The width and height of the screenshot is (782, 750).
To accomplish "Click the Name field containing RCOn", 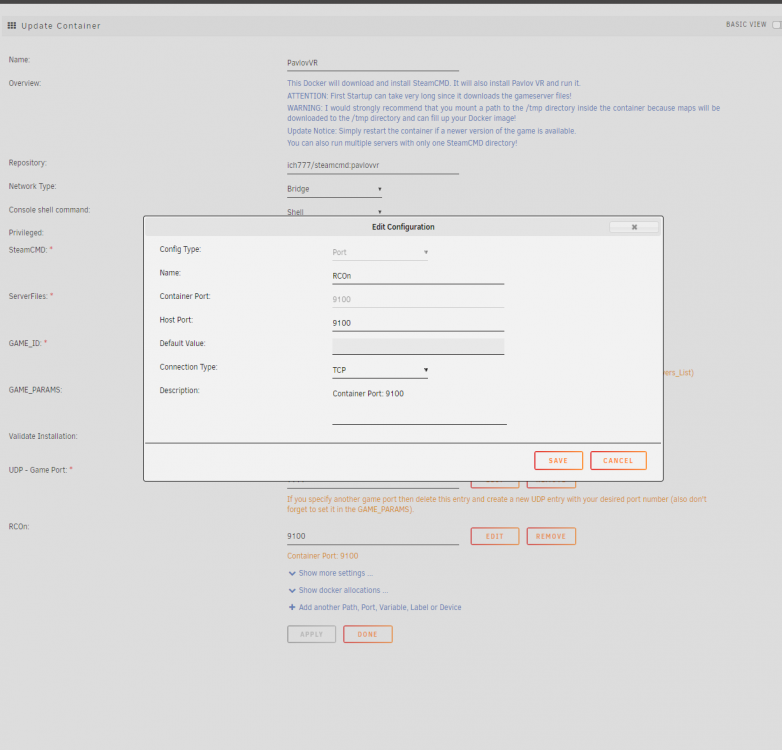I will pos(418,276).
